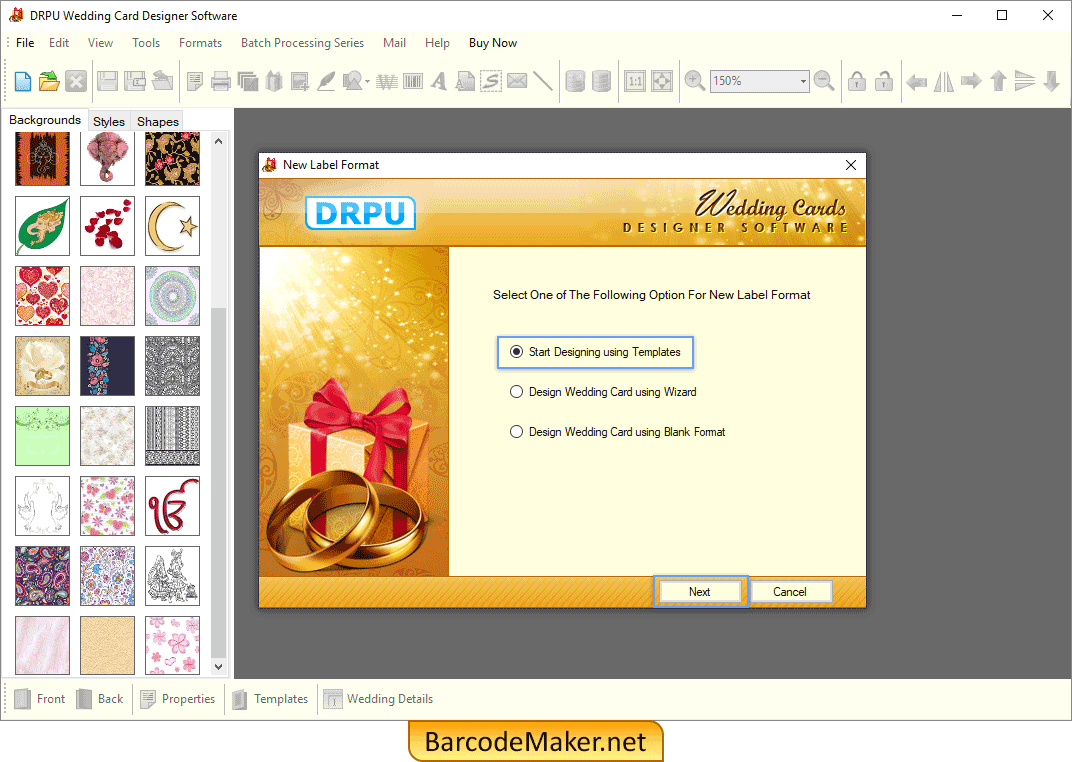Create a new file with the blue page icon
1072x762 pixels.
pyautogui.click(x=23, y=81)
